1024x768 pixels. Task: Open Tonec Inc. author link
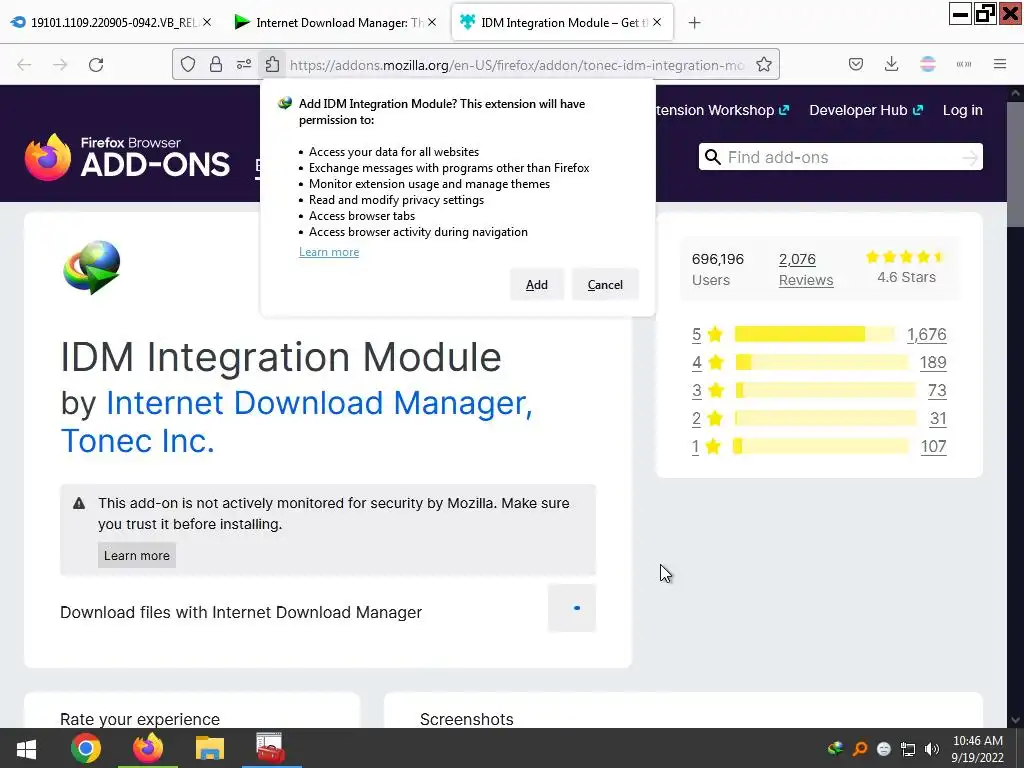[x=138, y=441]
